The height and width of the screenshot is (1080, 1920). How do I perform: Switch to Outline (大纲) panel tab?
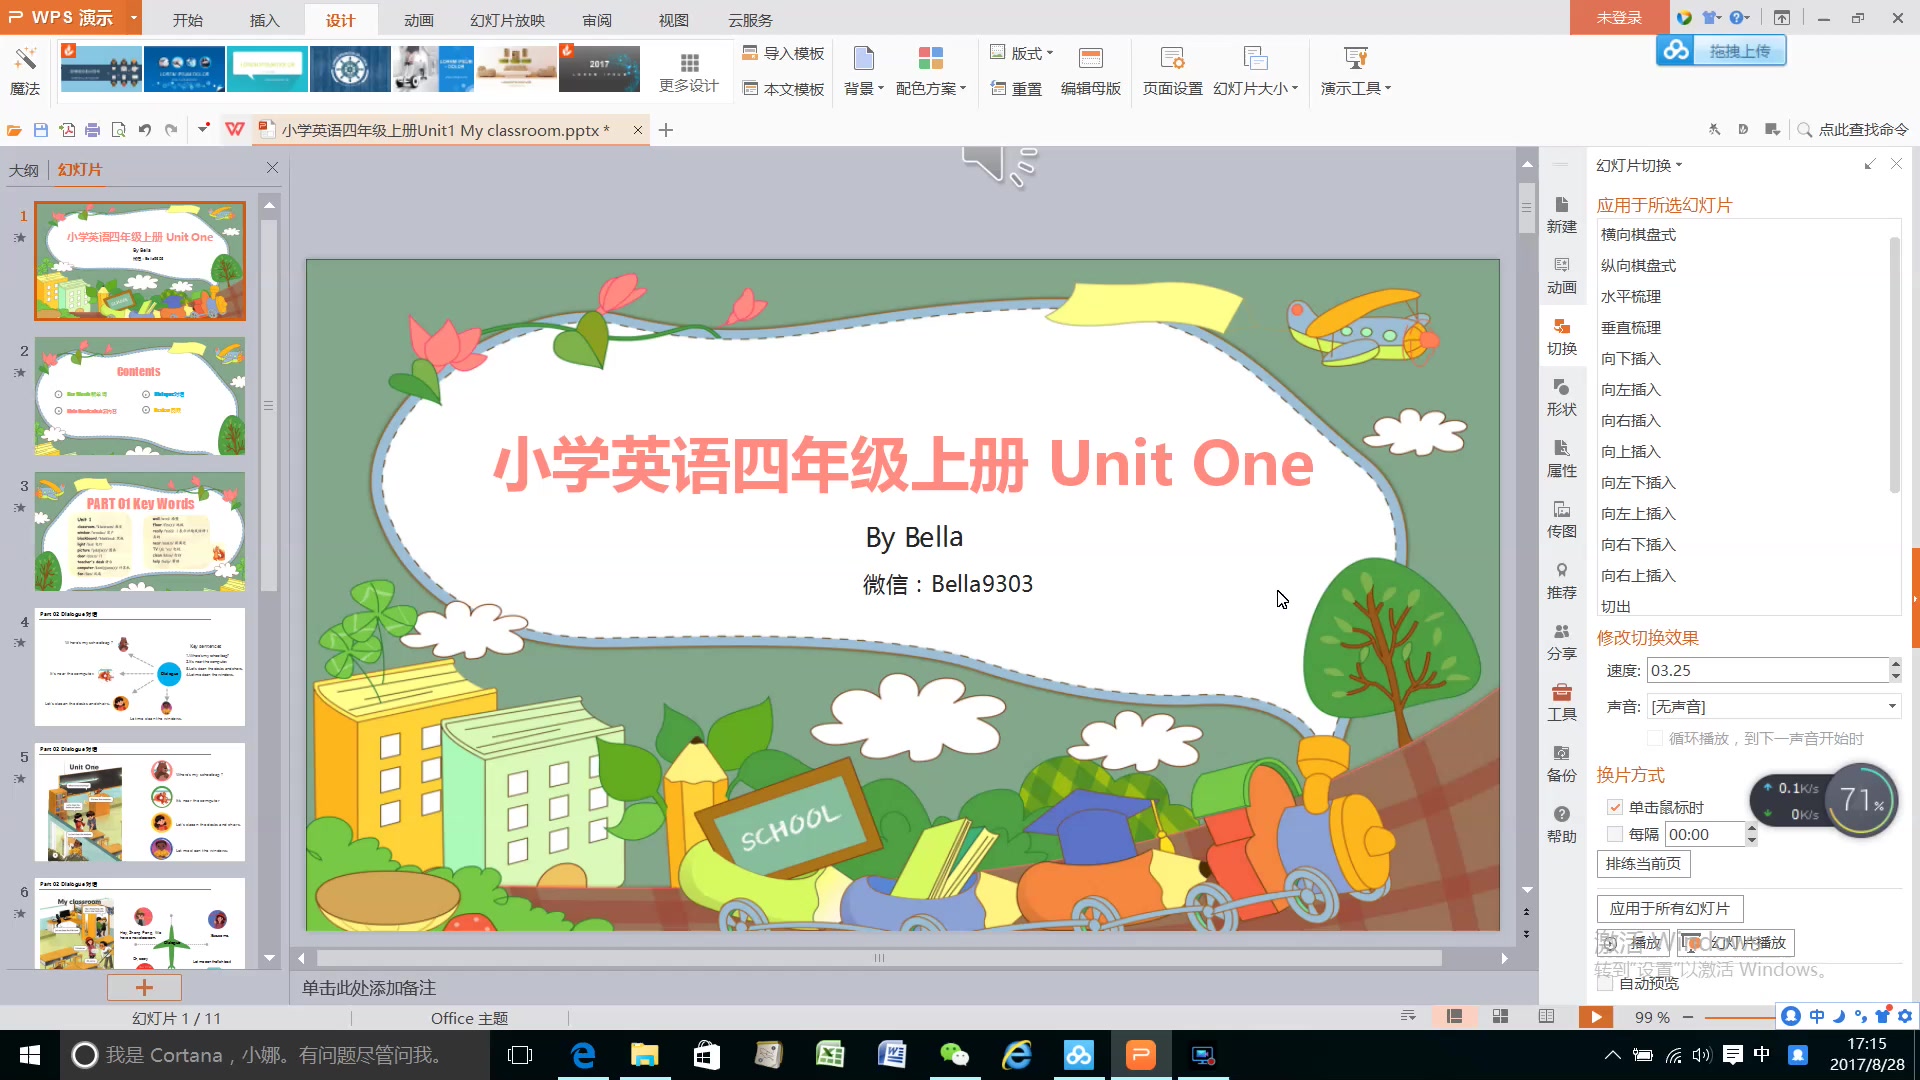coord(24,170)
